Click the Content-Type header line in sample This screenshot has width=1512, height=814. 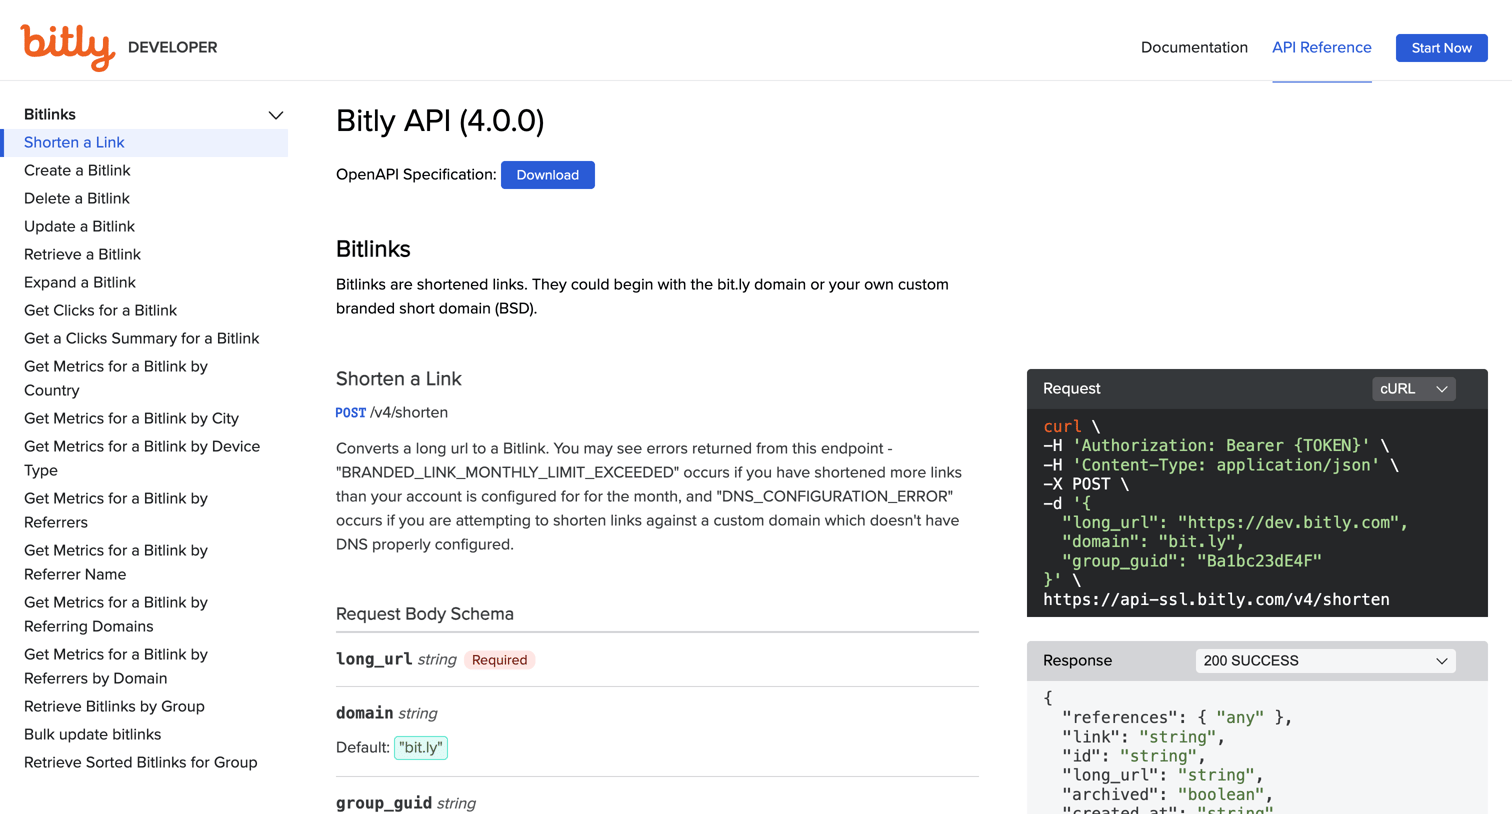coord(1221,465)
